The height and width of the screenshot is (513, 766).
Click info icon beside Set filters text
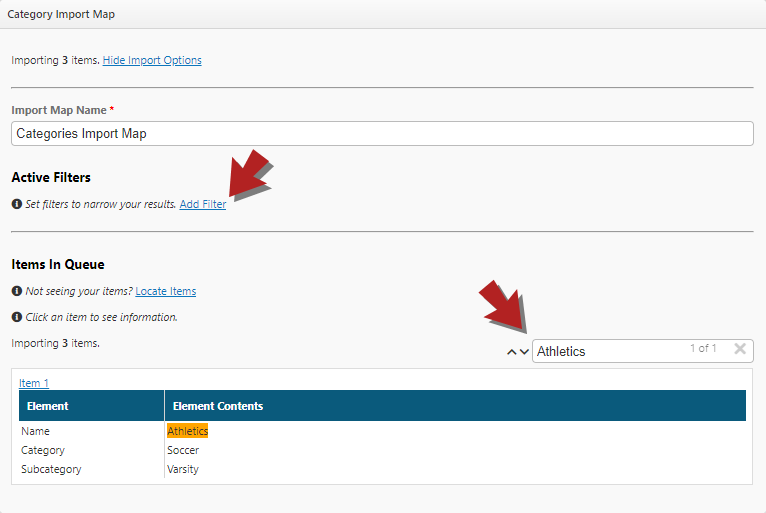pos(17,204)
